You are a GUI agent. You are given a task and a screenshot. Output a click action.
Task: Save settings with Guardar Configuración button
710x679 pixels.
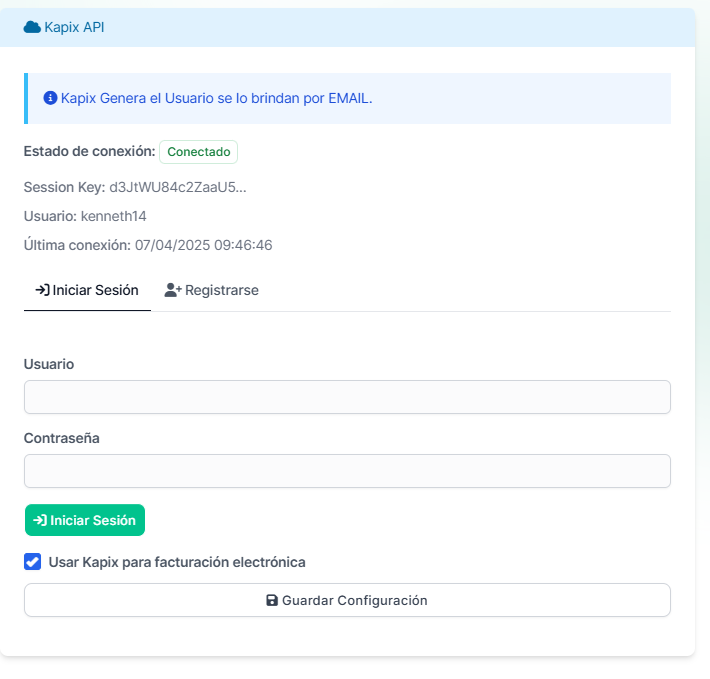[347, 601]
